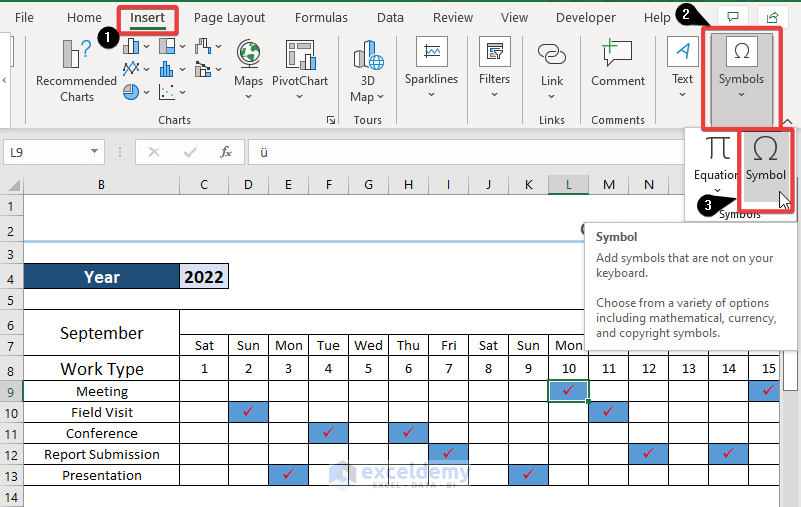The width and height of the screenshot is (801, 507).
Task: Choose Symbol from the Symbols dropdown
Action: point(765,164)
